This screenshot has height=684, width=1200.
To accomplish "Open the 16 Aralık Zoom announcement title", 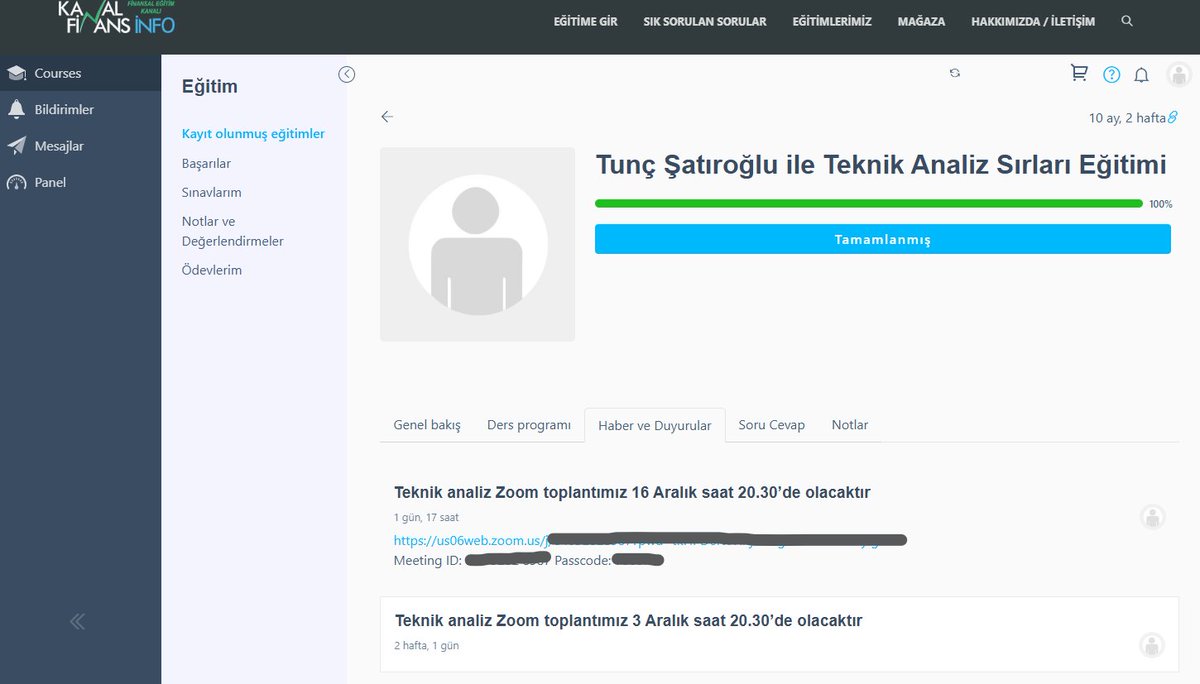I will [632, 493].
